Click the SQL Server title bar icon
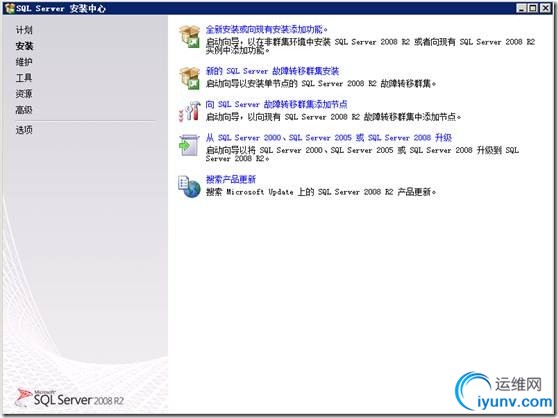The height and width of the screenshot is (418, 558). pyautogui.click(x=10, y=8)
